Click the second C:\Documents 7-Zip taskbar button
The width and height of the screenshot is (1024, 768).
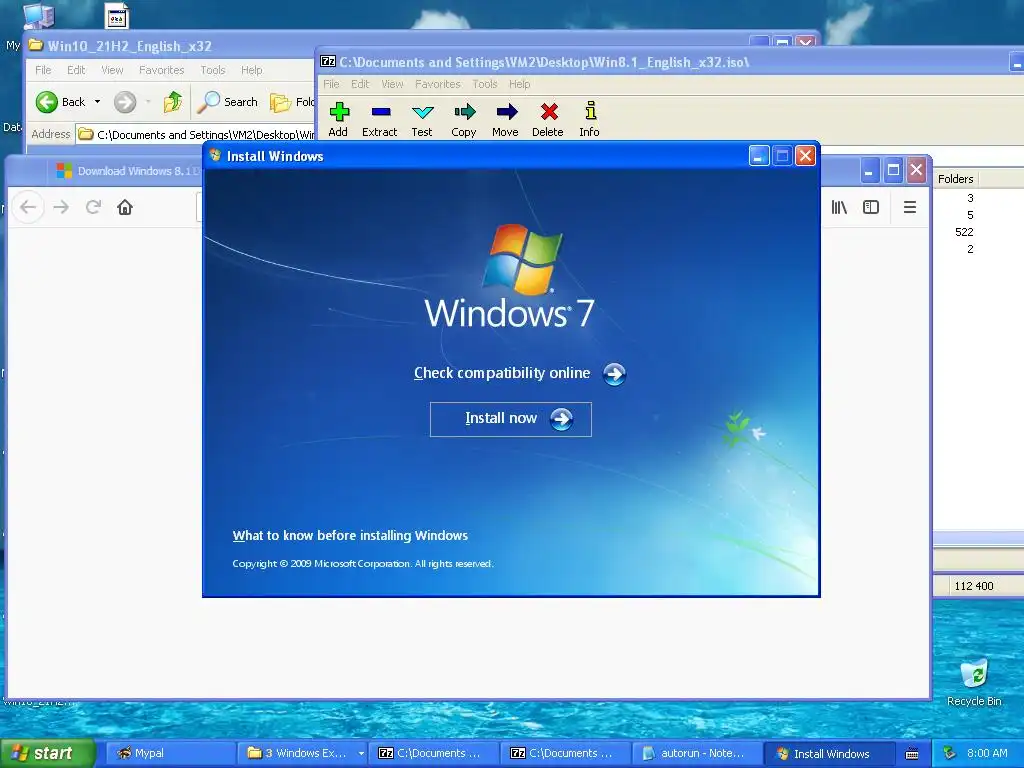click(x=566, y=754)
